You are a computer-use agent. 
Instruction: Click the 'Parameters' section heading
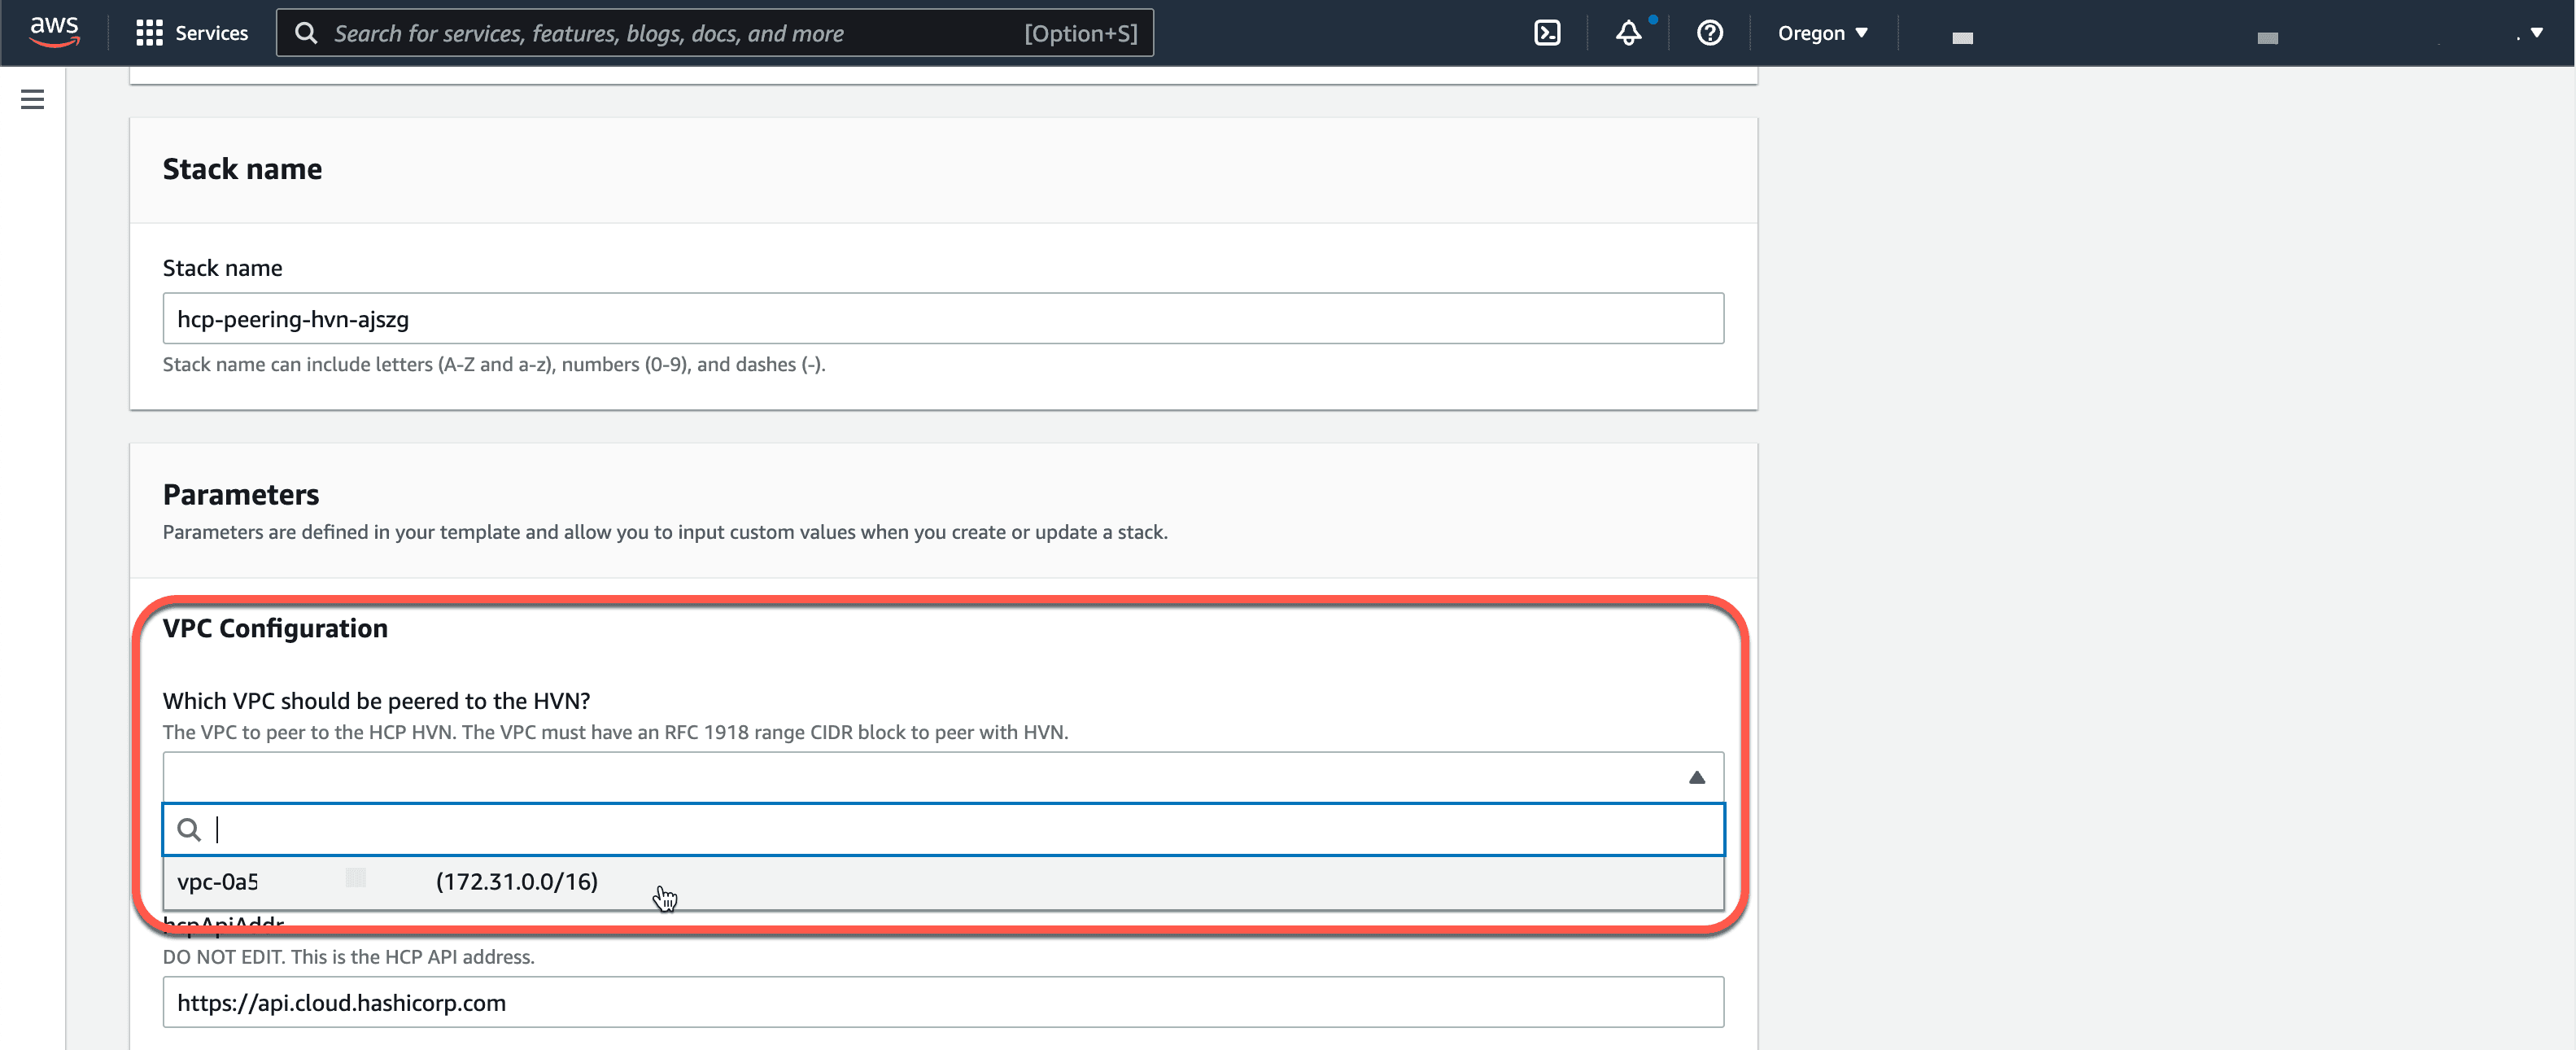(x=241, y=494)
